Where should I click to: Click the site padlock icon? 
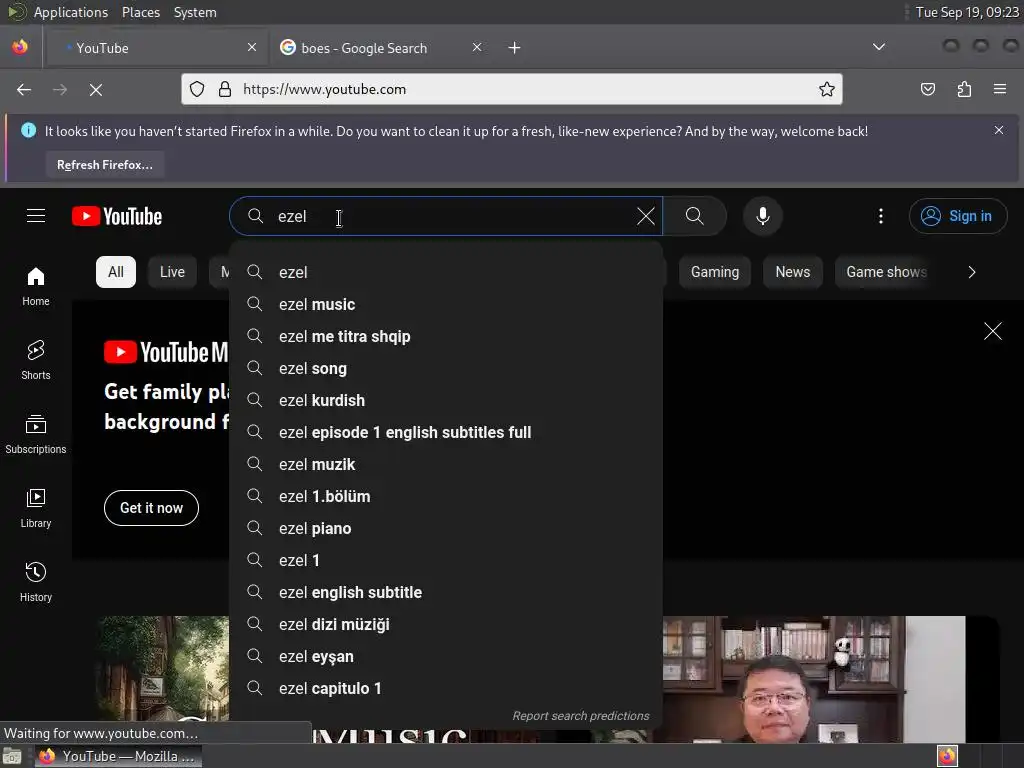[225, 89]
